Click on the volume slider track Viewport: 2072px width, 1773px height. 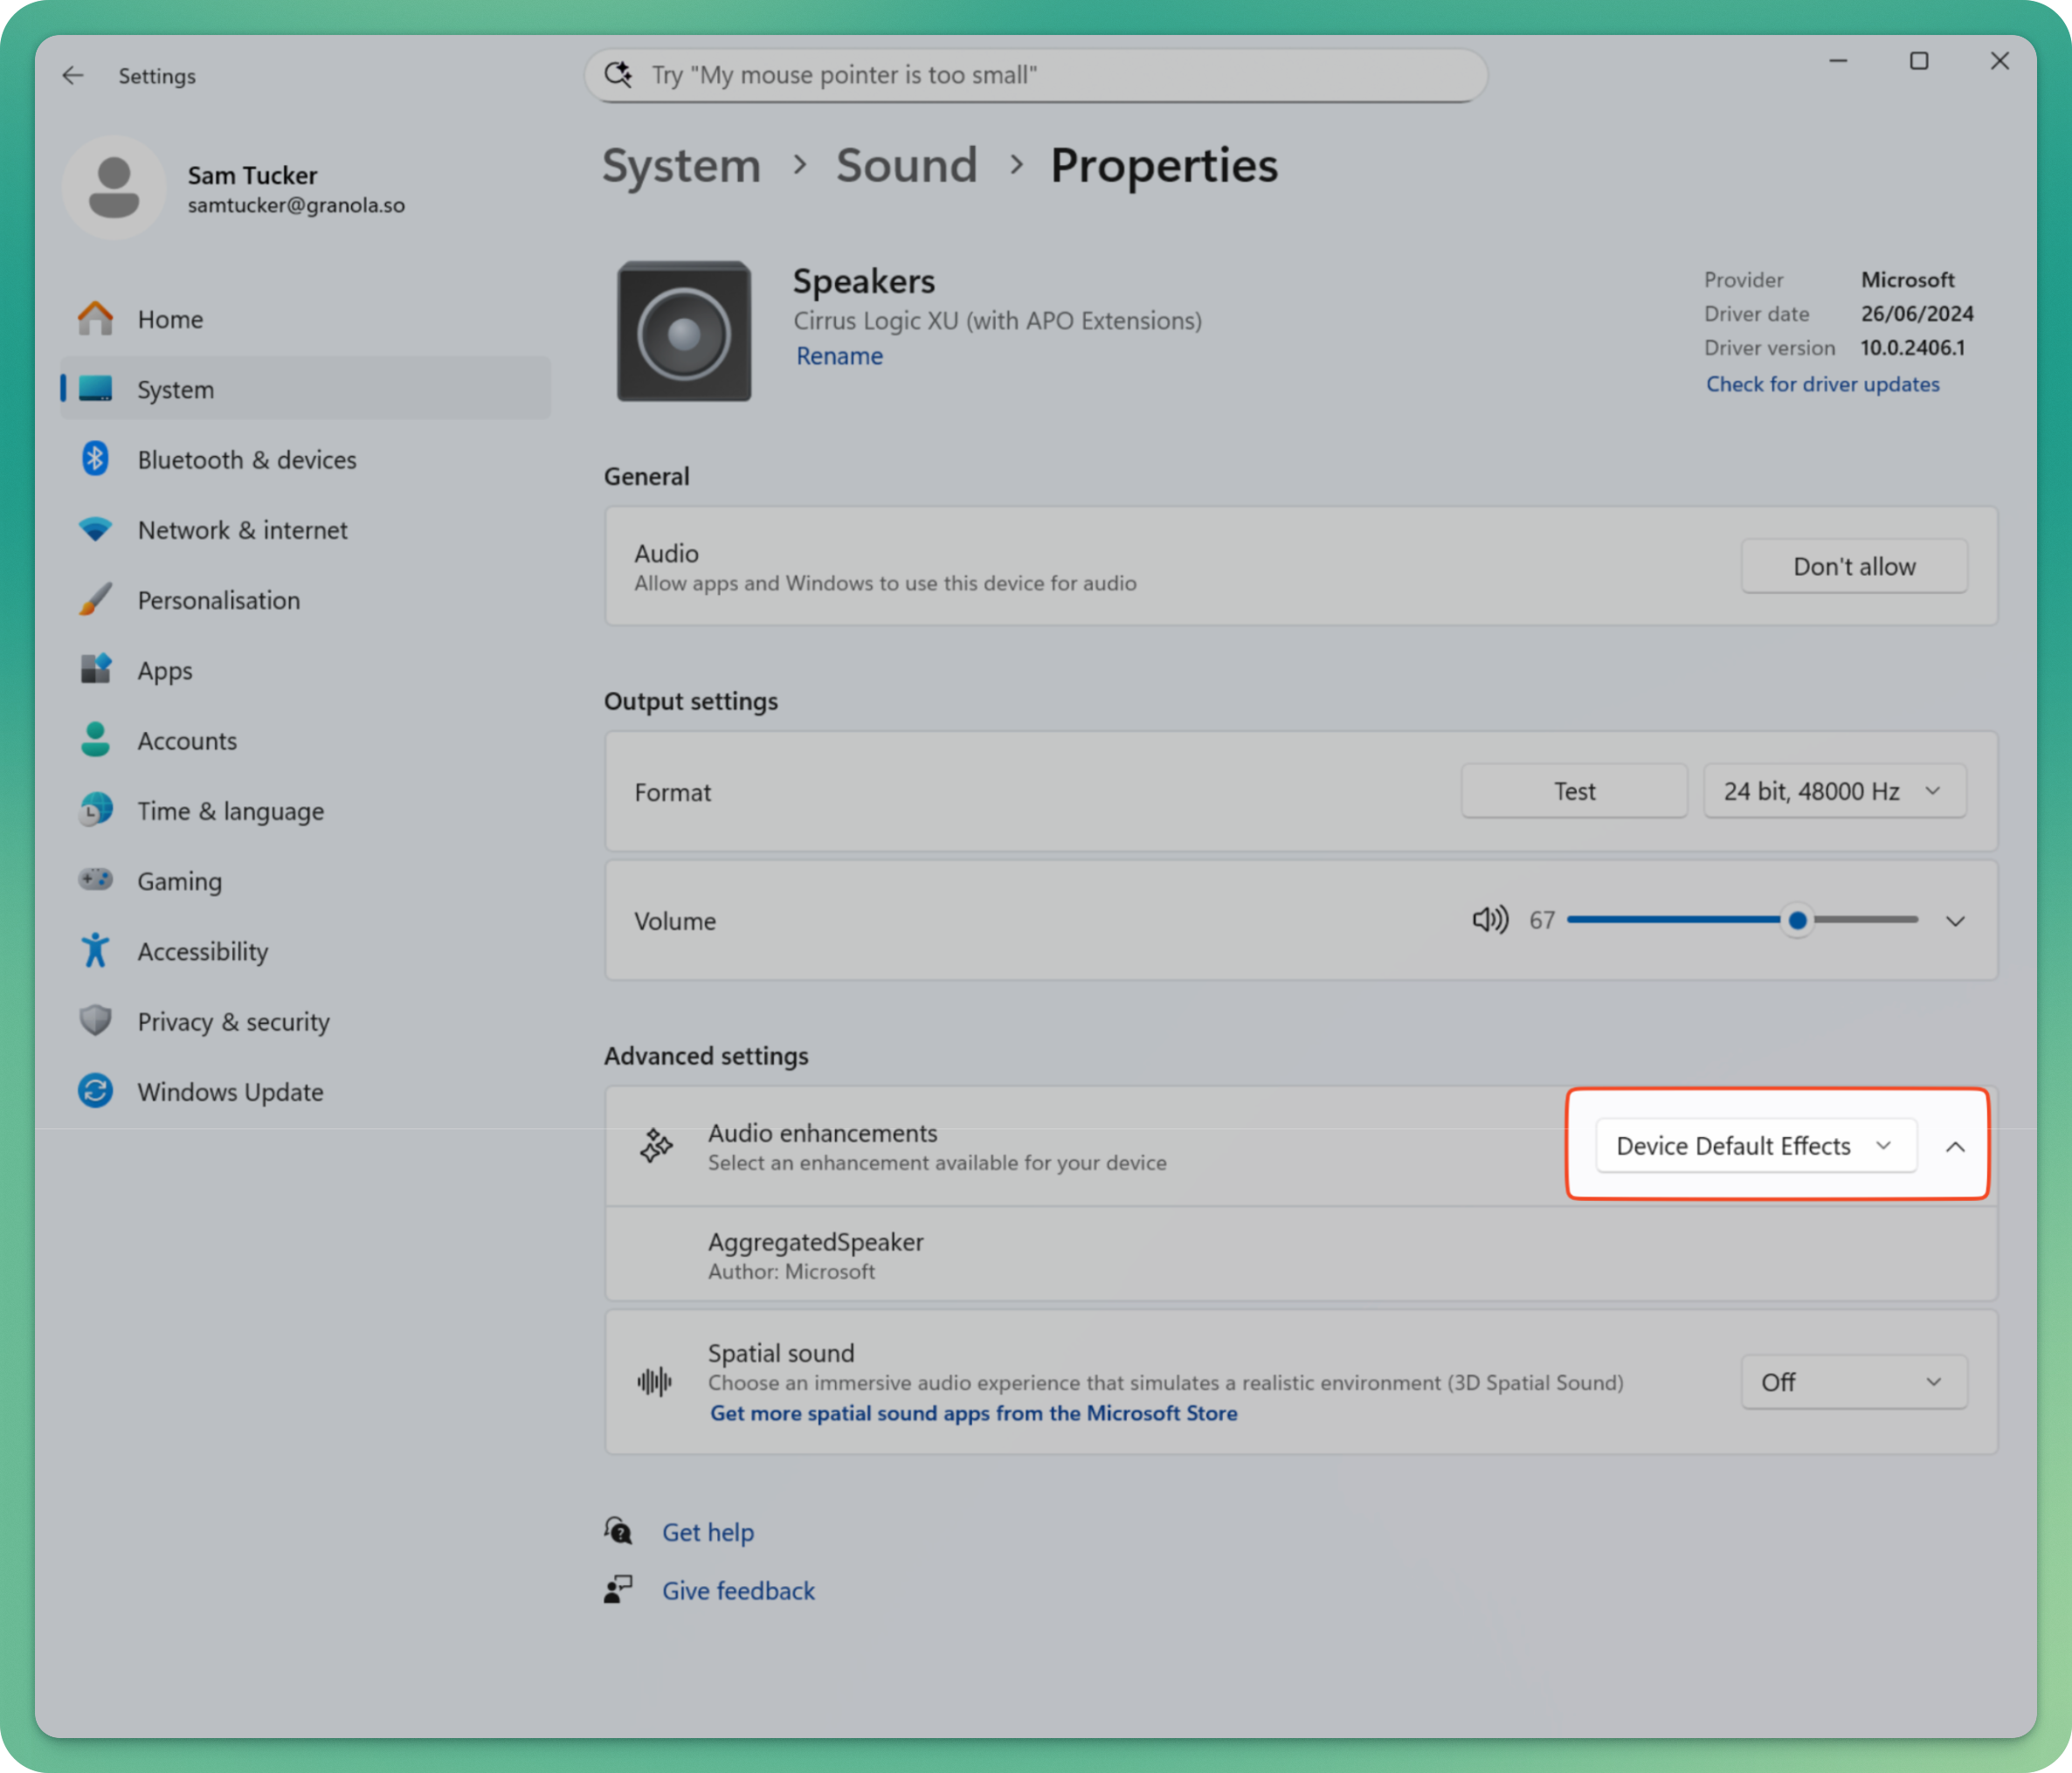pyautogui.click(x=1680, y=920)
